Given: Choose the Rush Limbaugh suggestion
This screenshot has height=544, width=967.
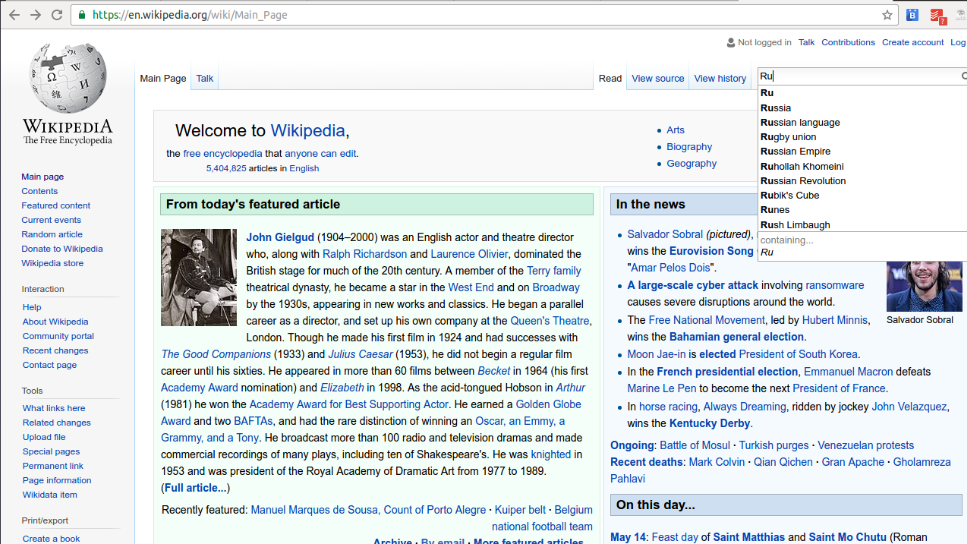Looking at the screenshot, I should pyautogui.click(x=862, y=225).
